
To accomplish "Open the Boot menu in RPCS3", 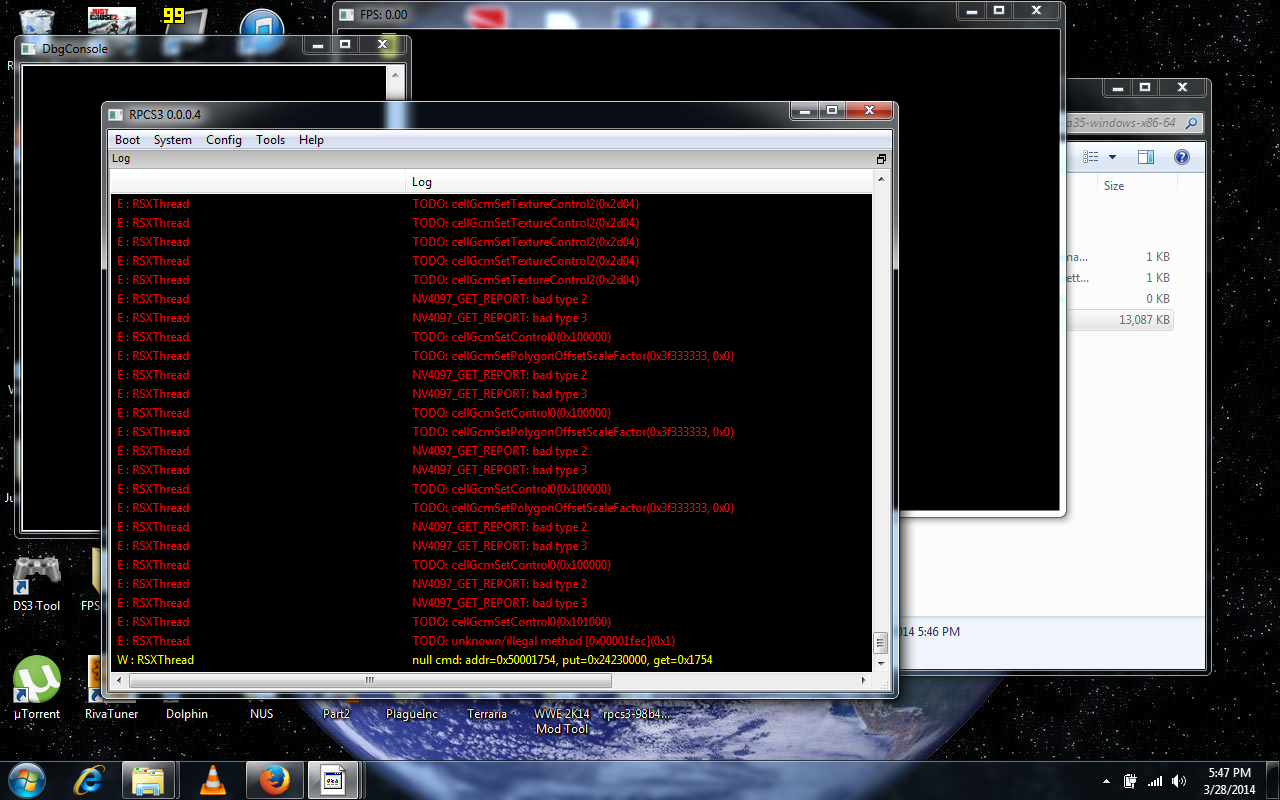I will (x=127, y=140).
